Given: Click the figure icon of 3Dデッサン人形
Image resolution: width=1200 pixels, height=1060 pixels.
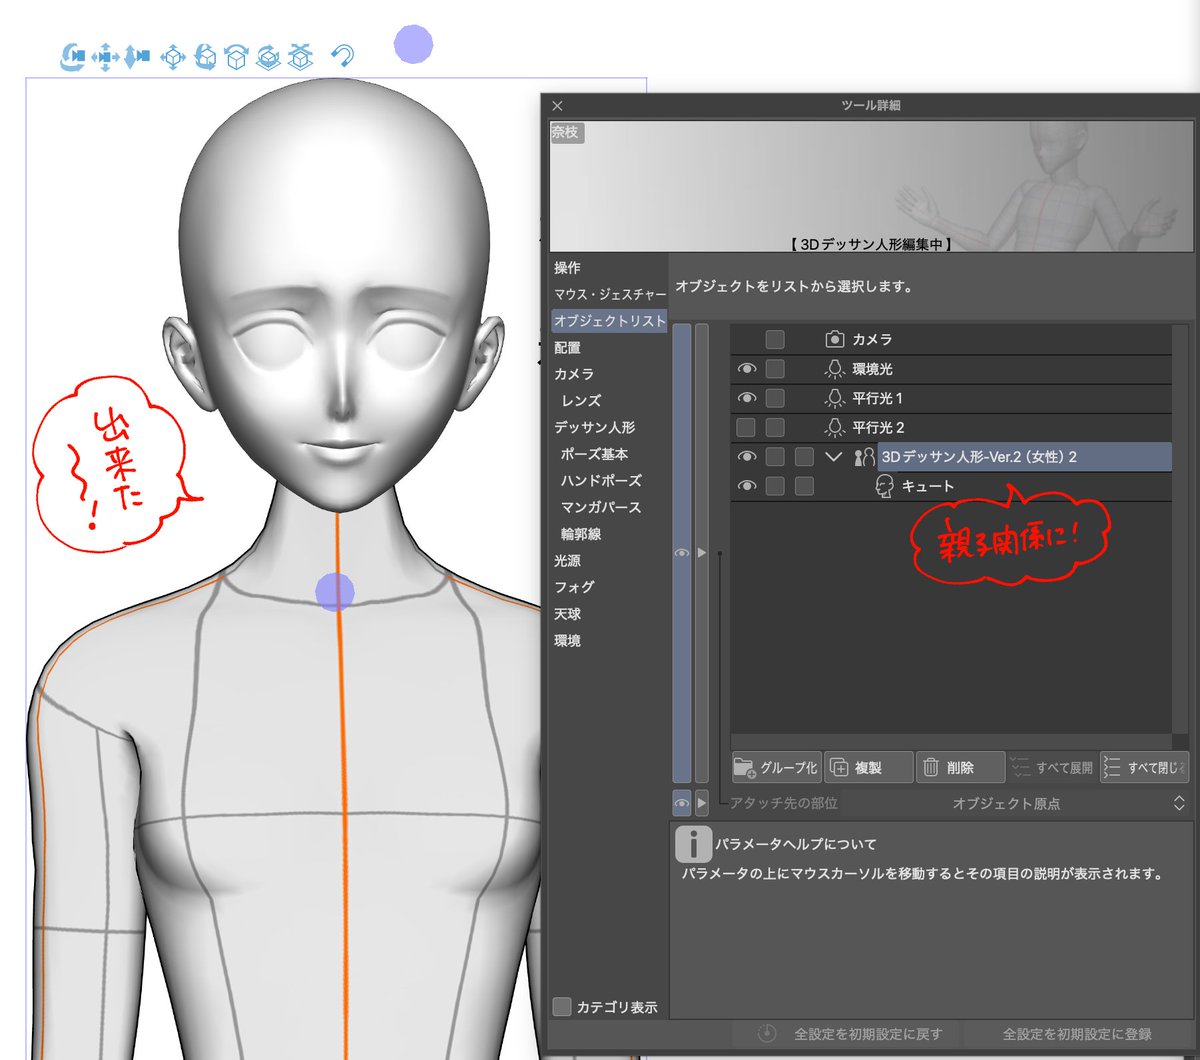Looking at the screenshot, I should click(x=864, y=457).
